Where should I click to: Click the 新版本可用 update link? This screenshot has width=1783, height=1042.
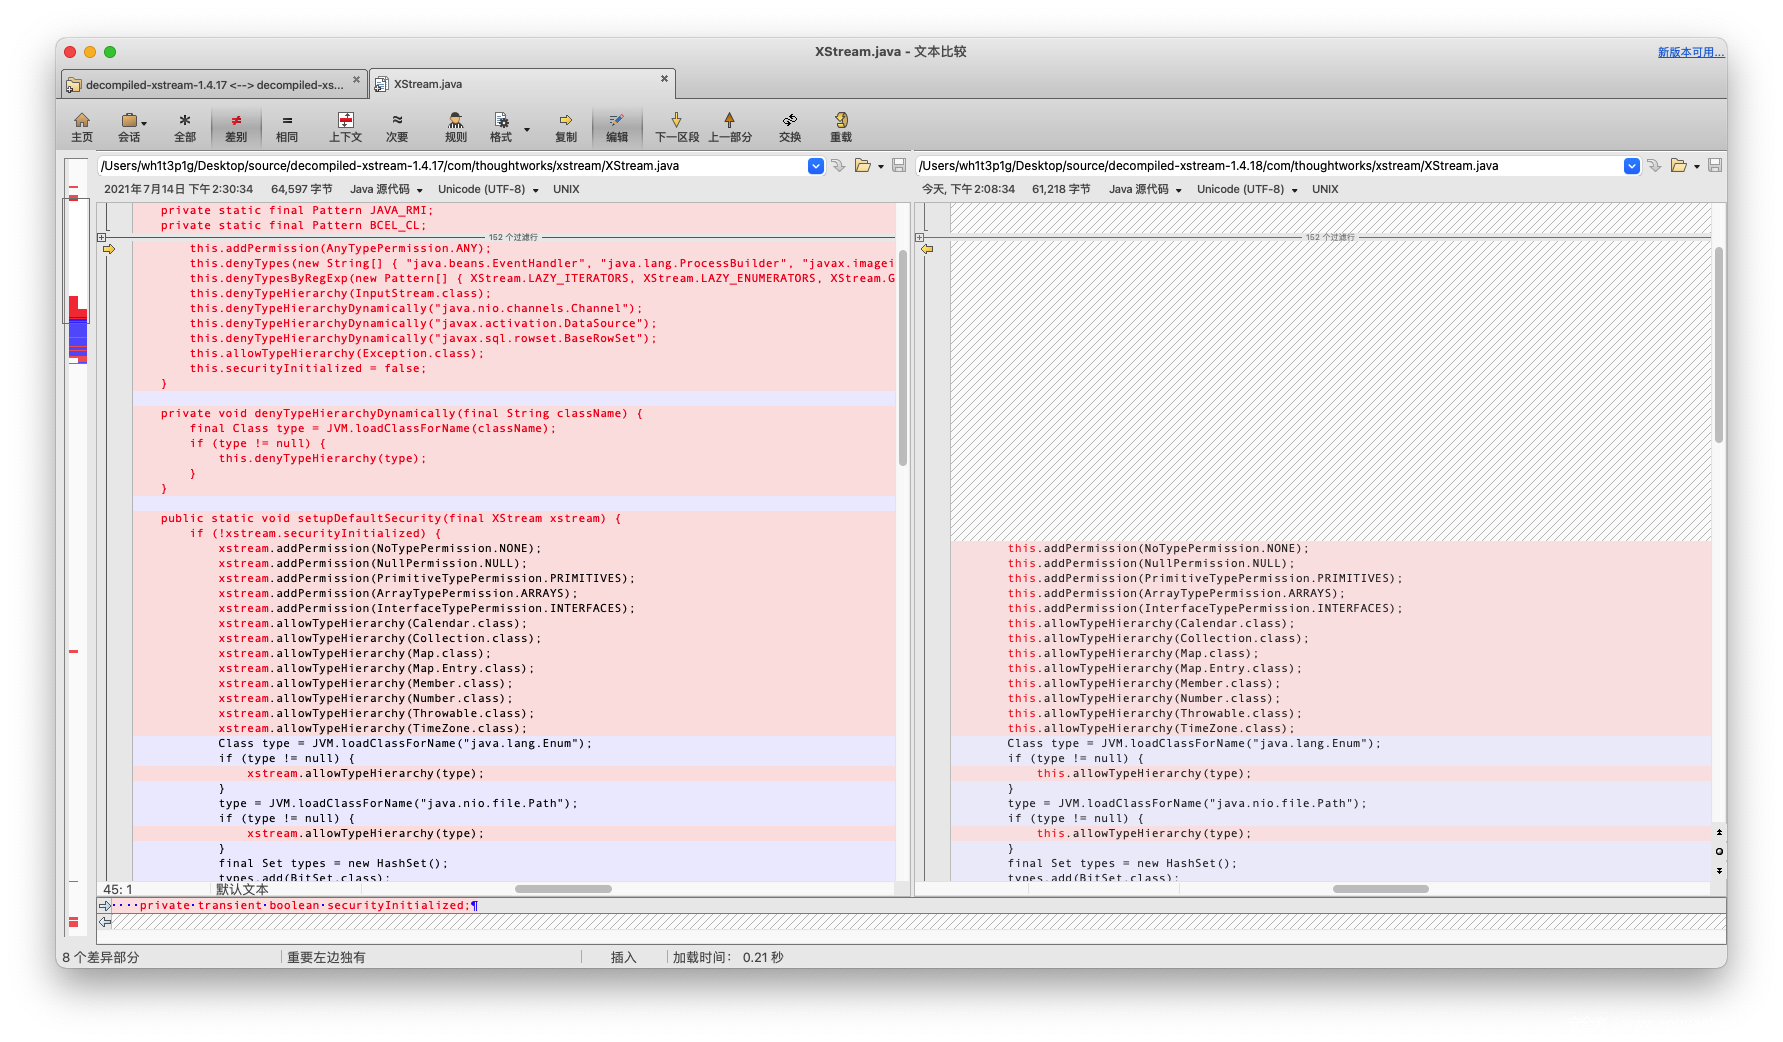tap(1690, 52)
